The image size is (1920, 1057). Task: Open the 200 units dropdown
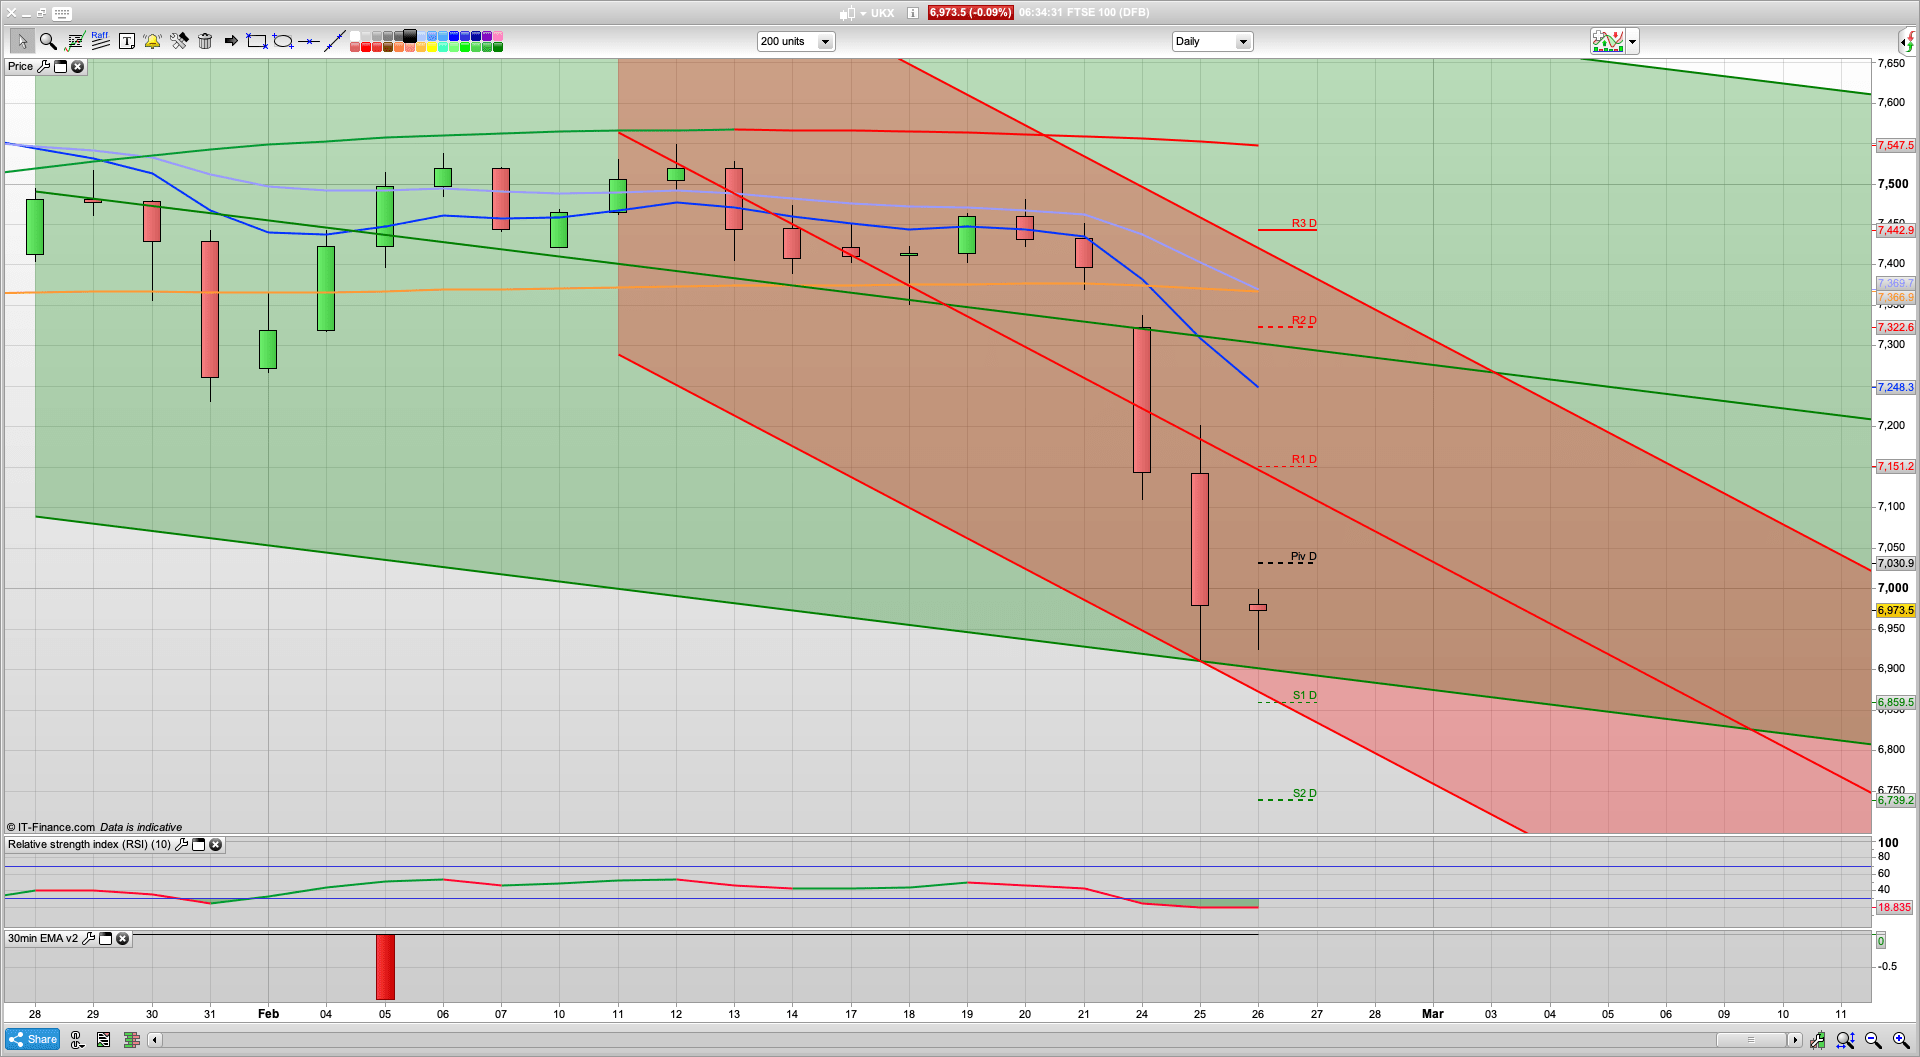tap(825, 42)
